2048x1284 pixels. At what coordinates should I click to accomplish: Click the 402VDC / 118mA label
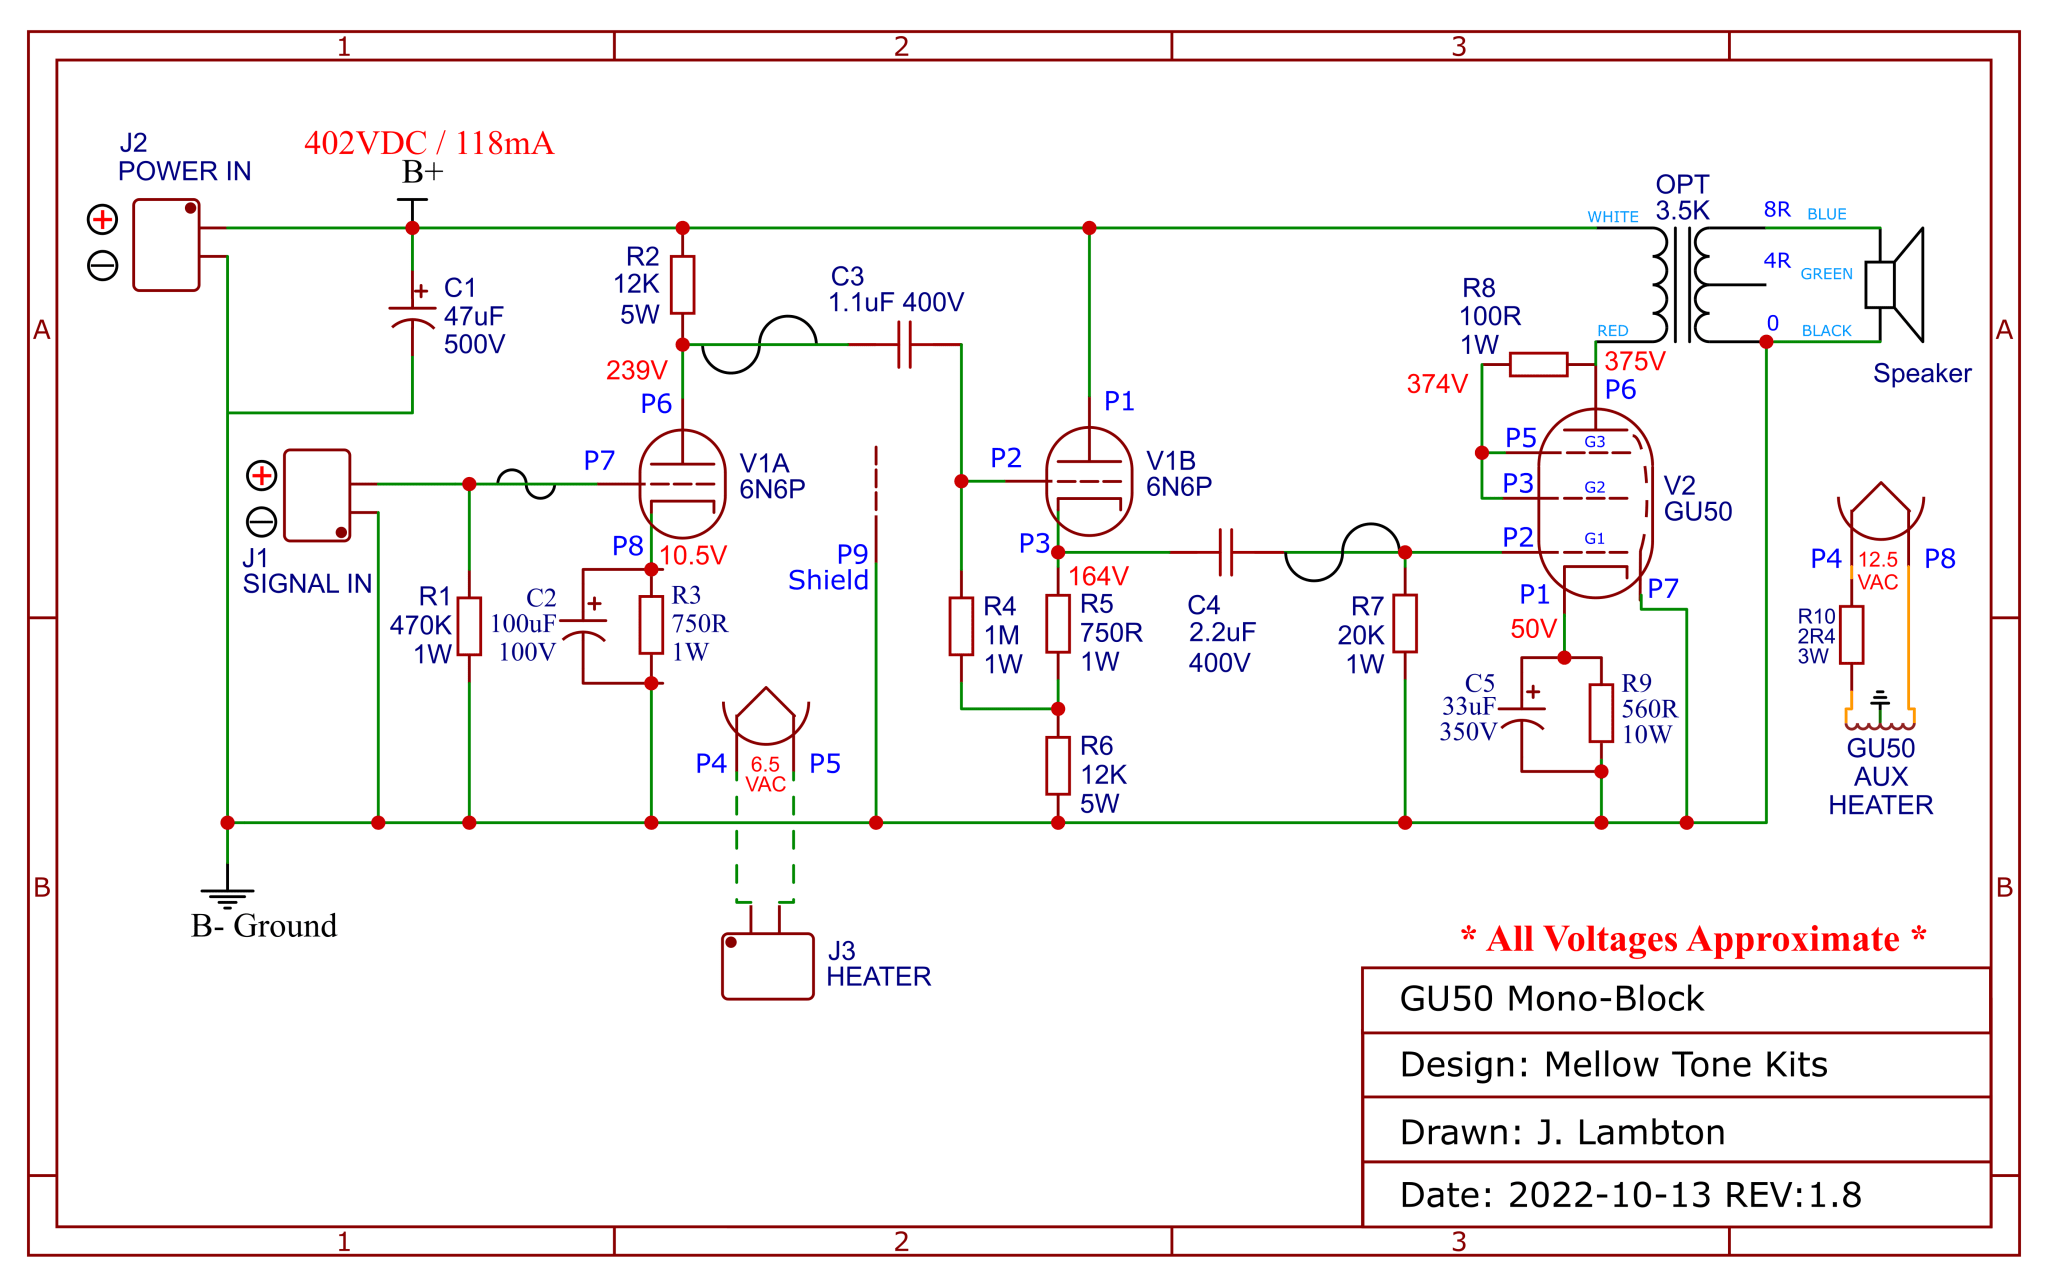tap(429, 143)
